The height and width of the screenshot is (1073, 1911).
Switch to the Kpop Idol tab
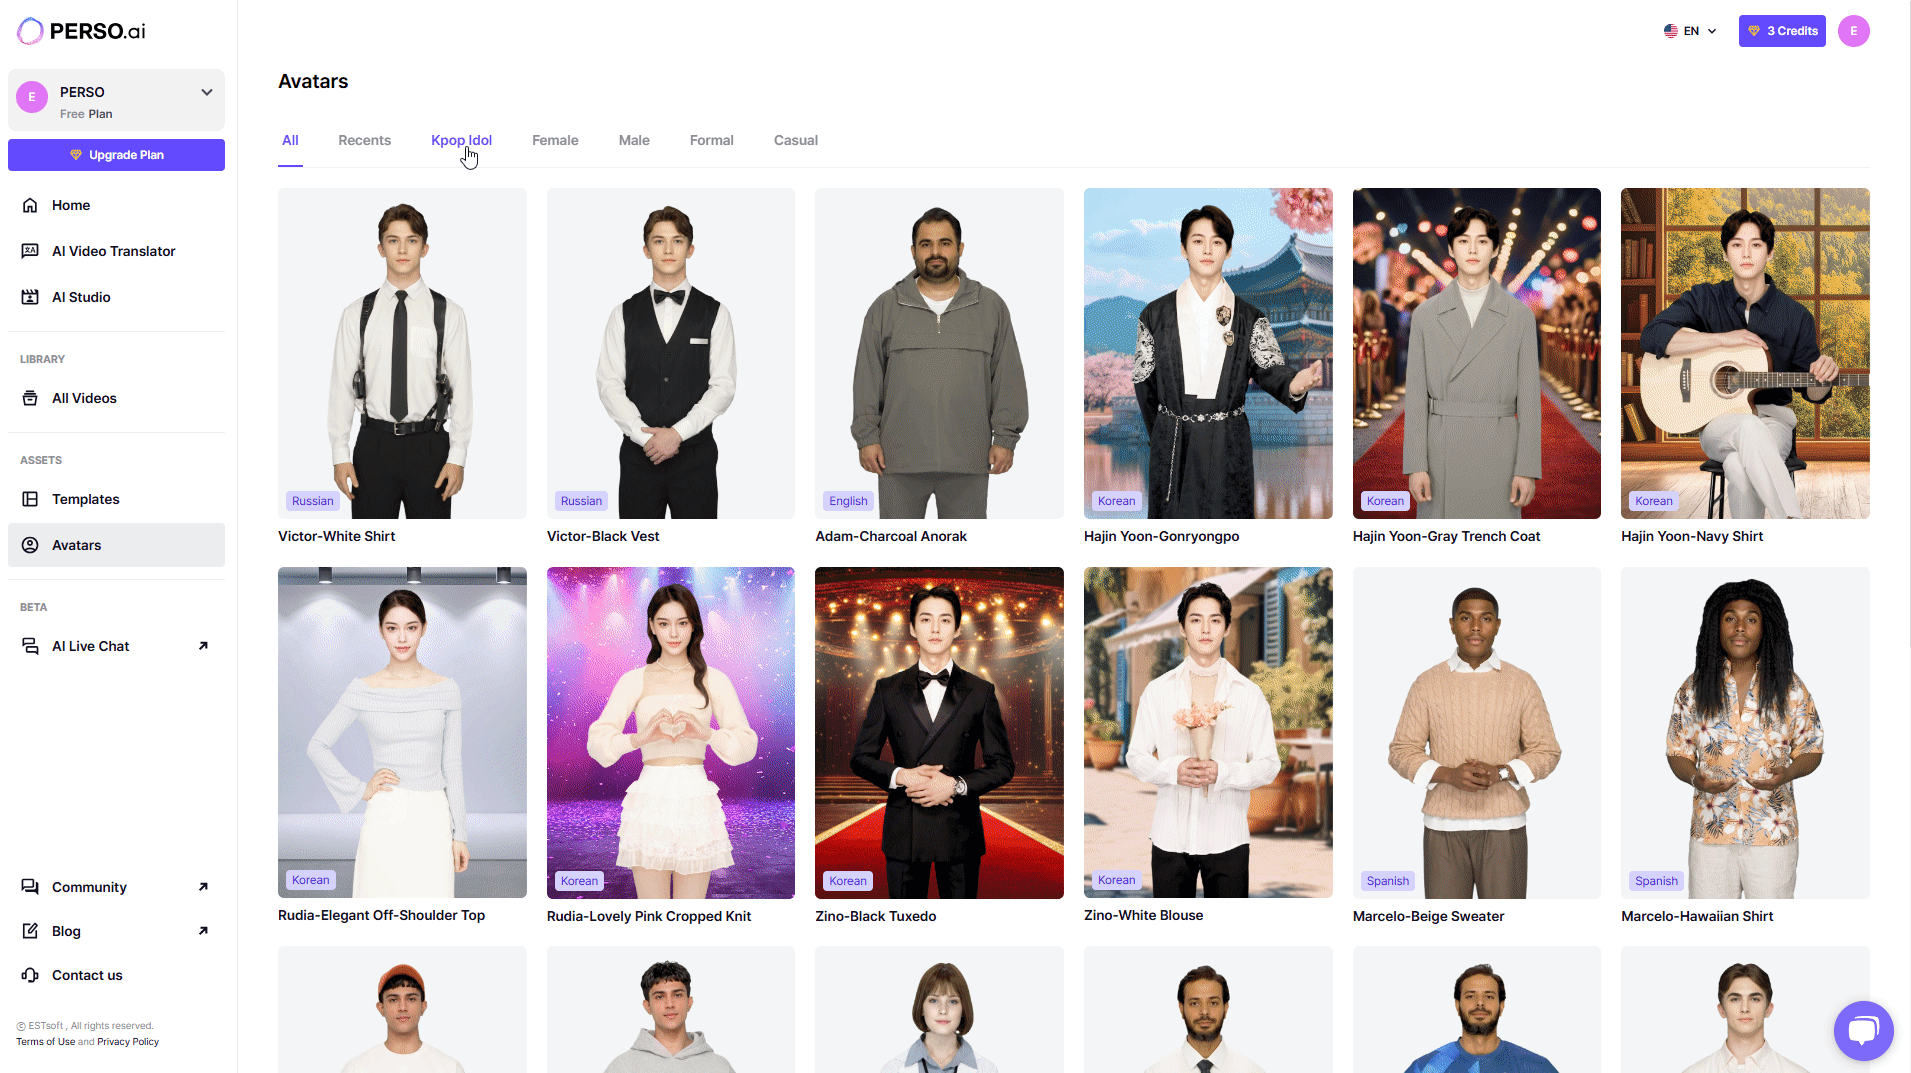(461, 140)
